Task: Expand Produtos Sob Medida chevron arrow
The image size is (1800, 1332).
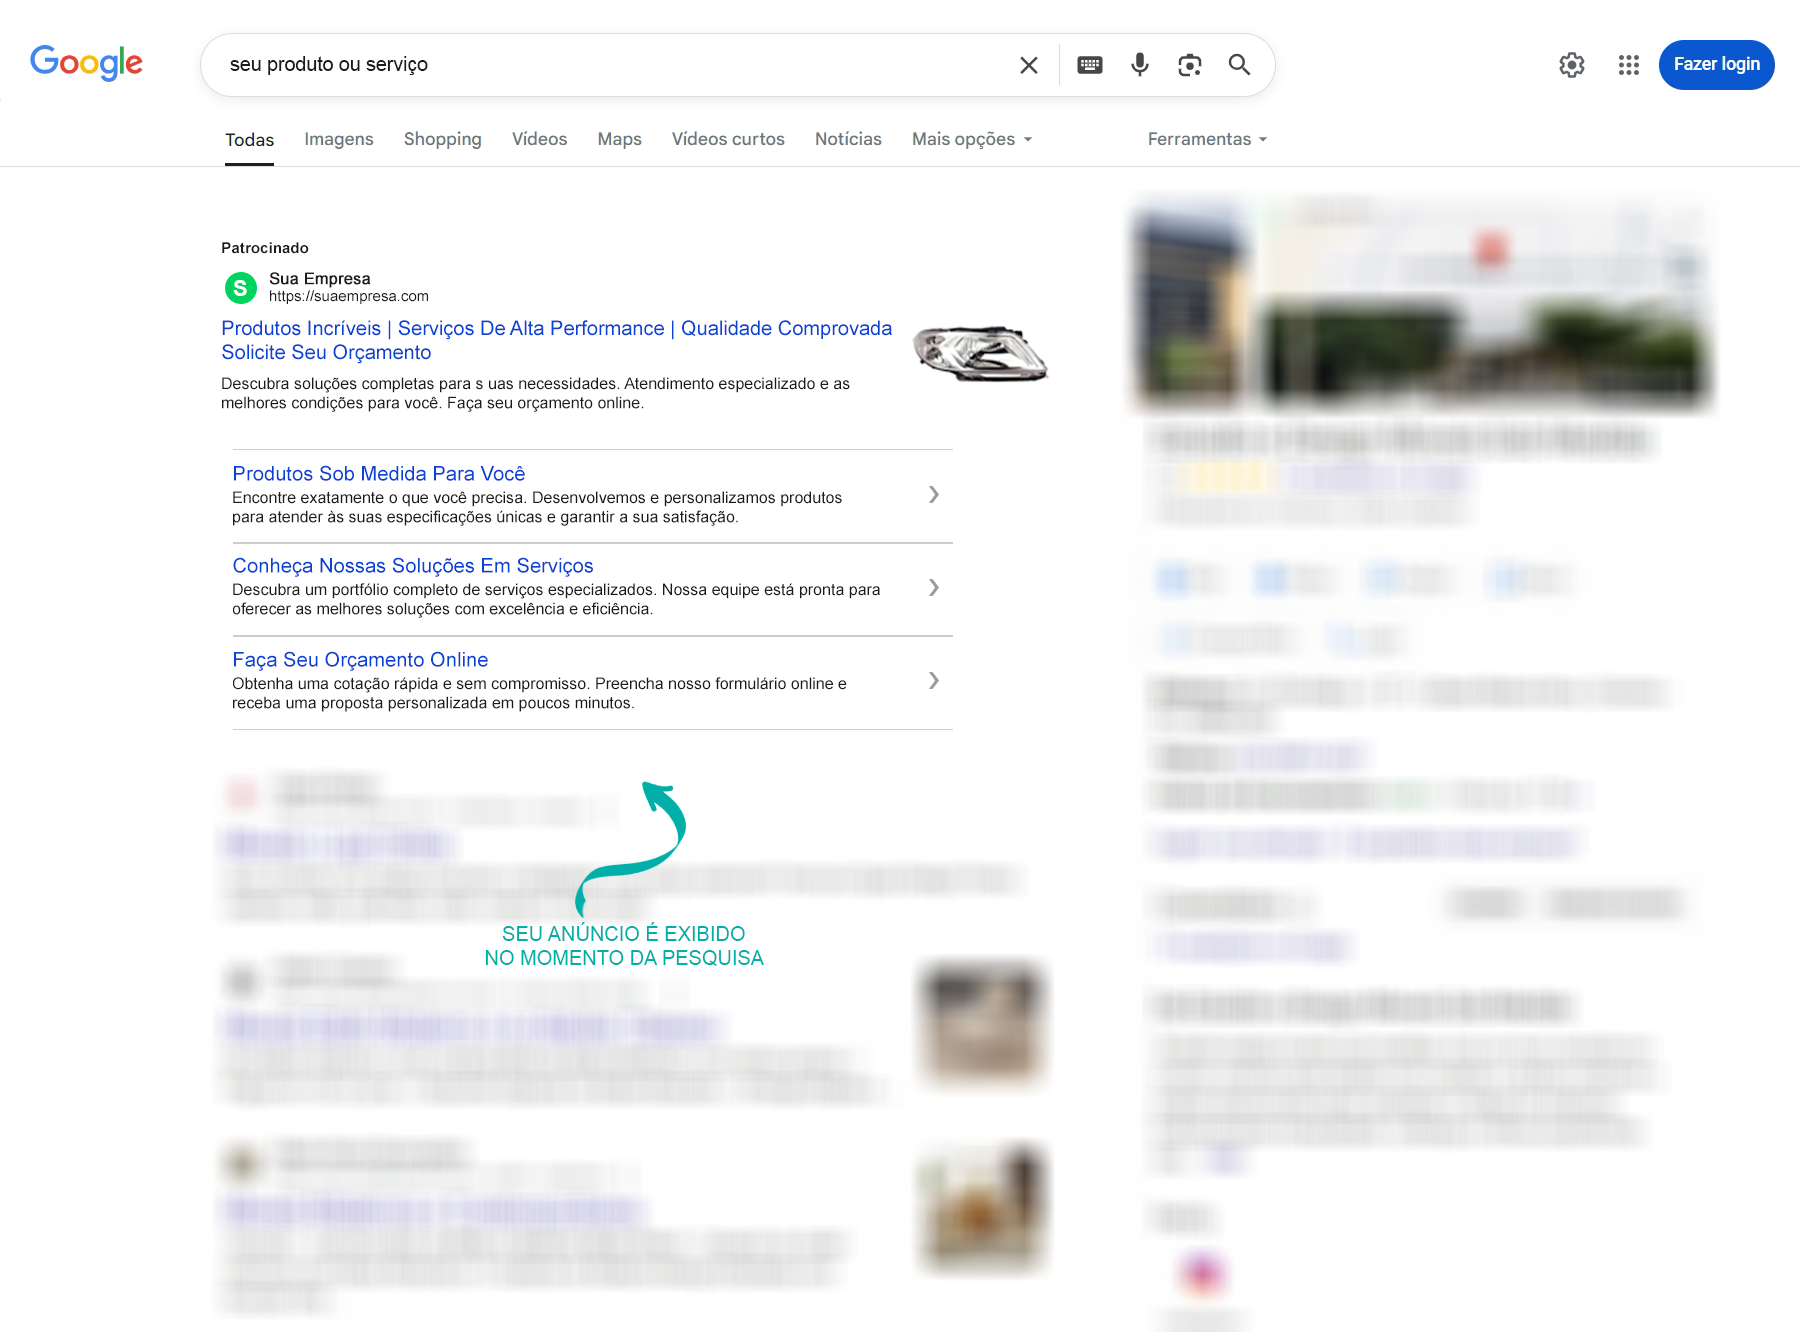Action: click(933, 495)
